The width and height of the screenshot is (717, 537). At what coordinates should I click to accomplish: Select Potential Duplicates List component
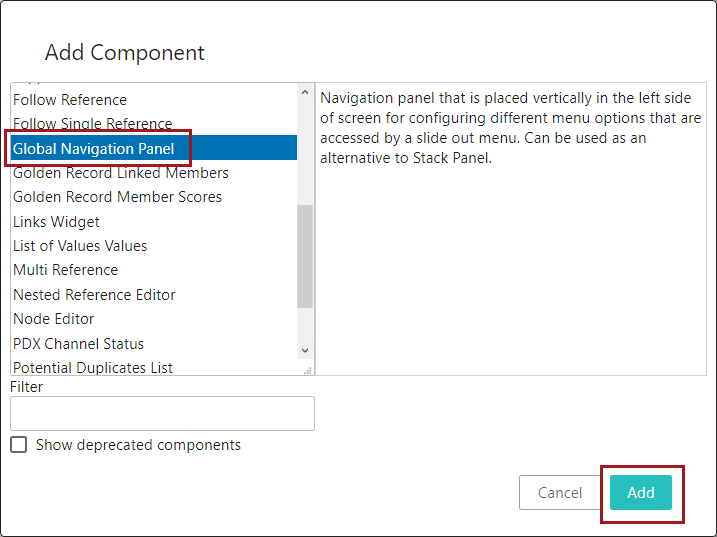click(x=93, y=367)
